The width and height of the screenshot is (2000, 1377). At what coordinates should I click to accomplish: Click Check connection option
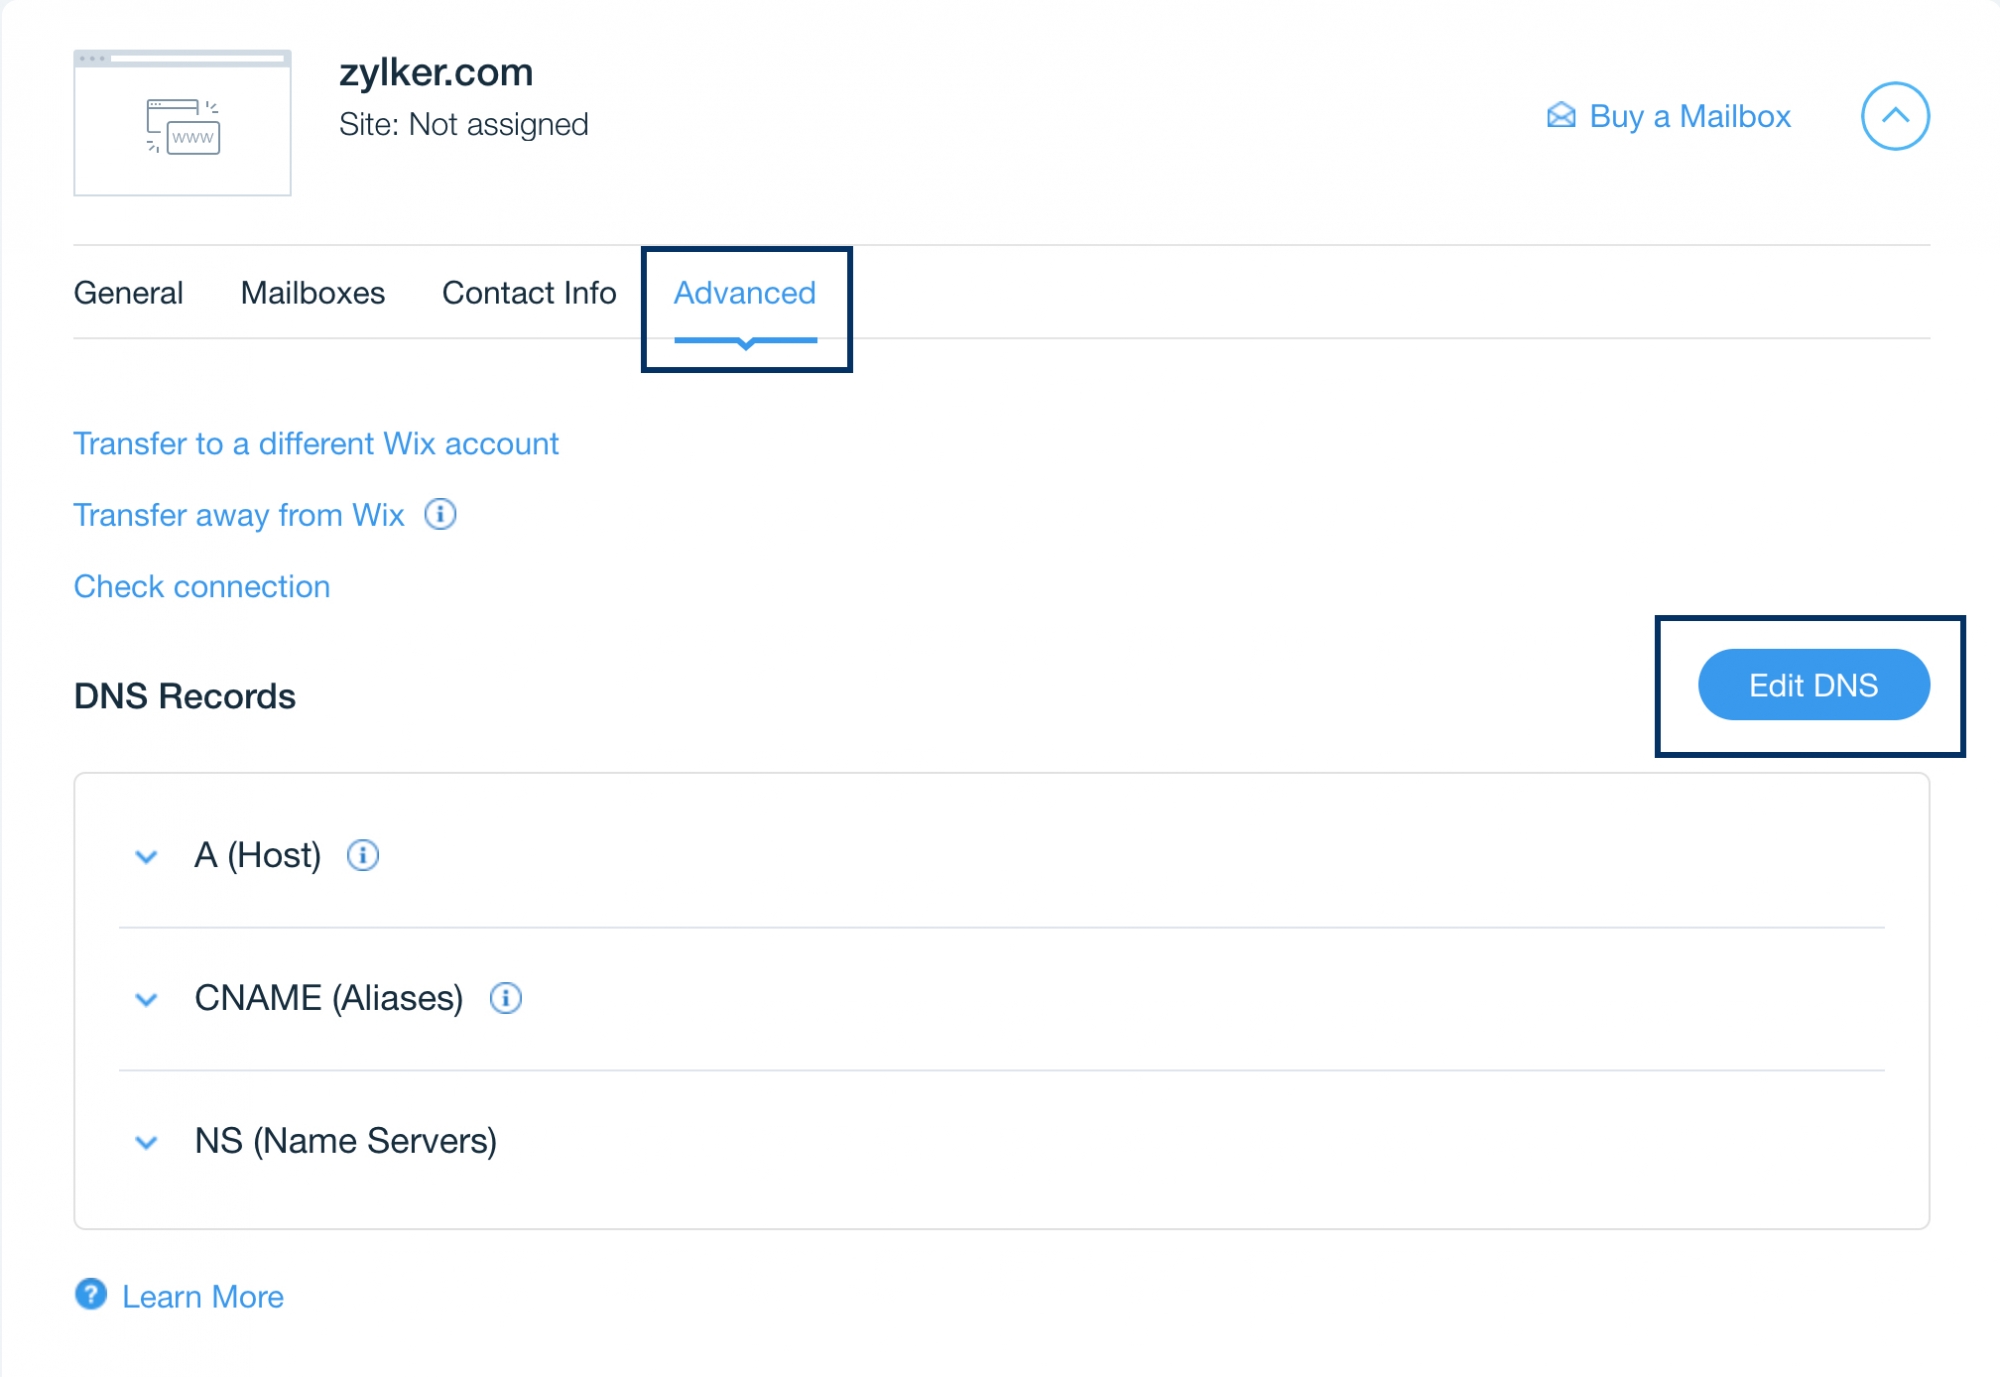pyautogui.click(x=201, y=585)
